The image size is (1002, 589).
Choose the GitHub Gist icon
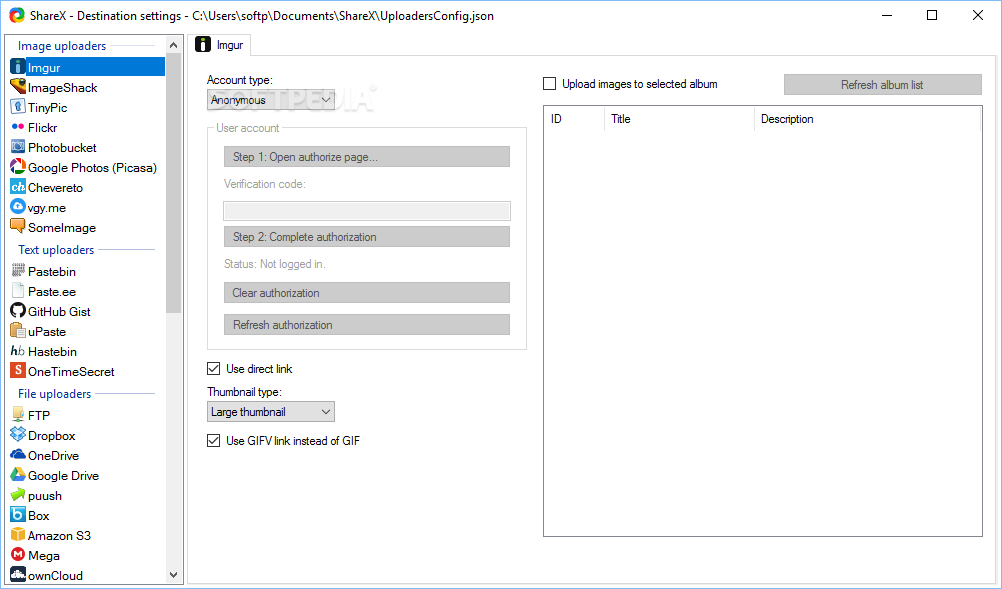pos(18,311)
